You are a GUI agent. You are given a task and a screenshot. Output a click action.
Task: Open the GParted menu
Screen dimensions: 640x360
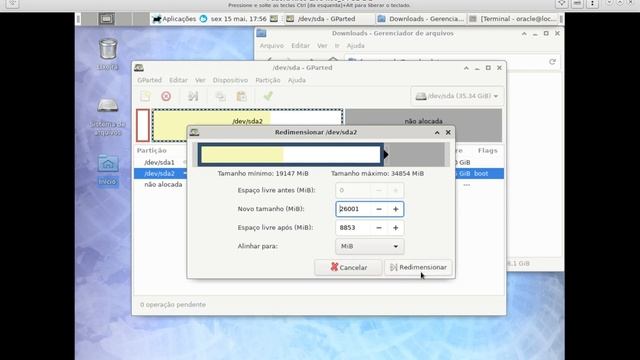pos(149,80)
